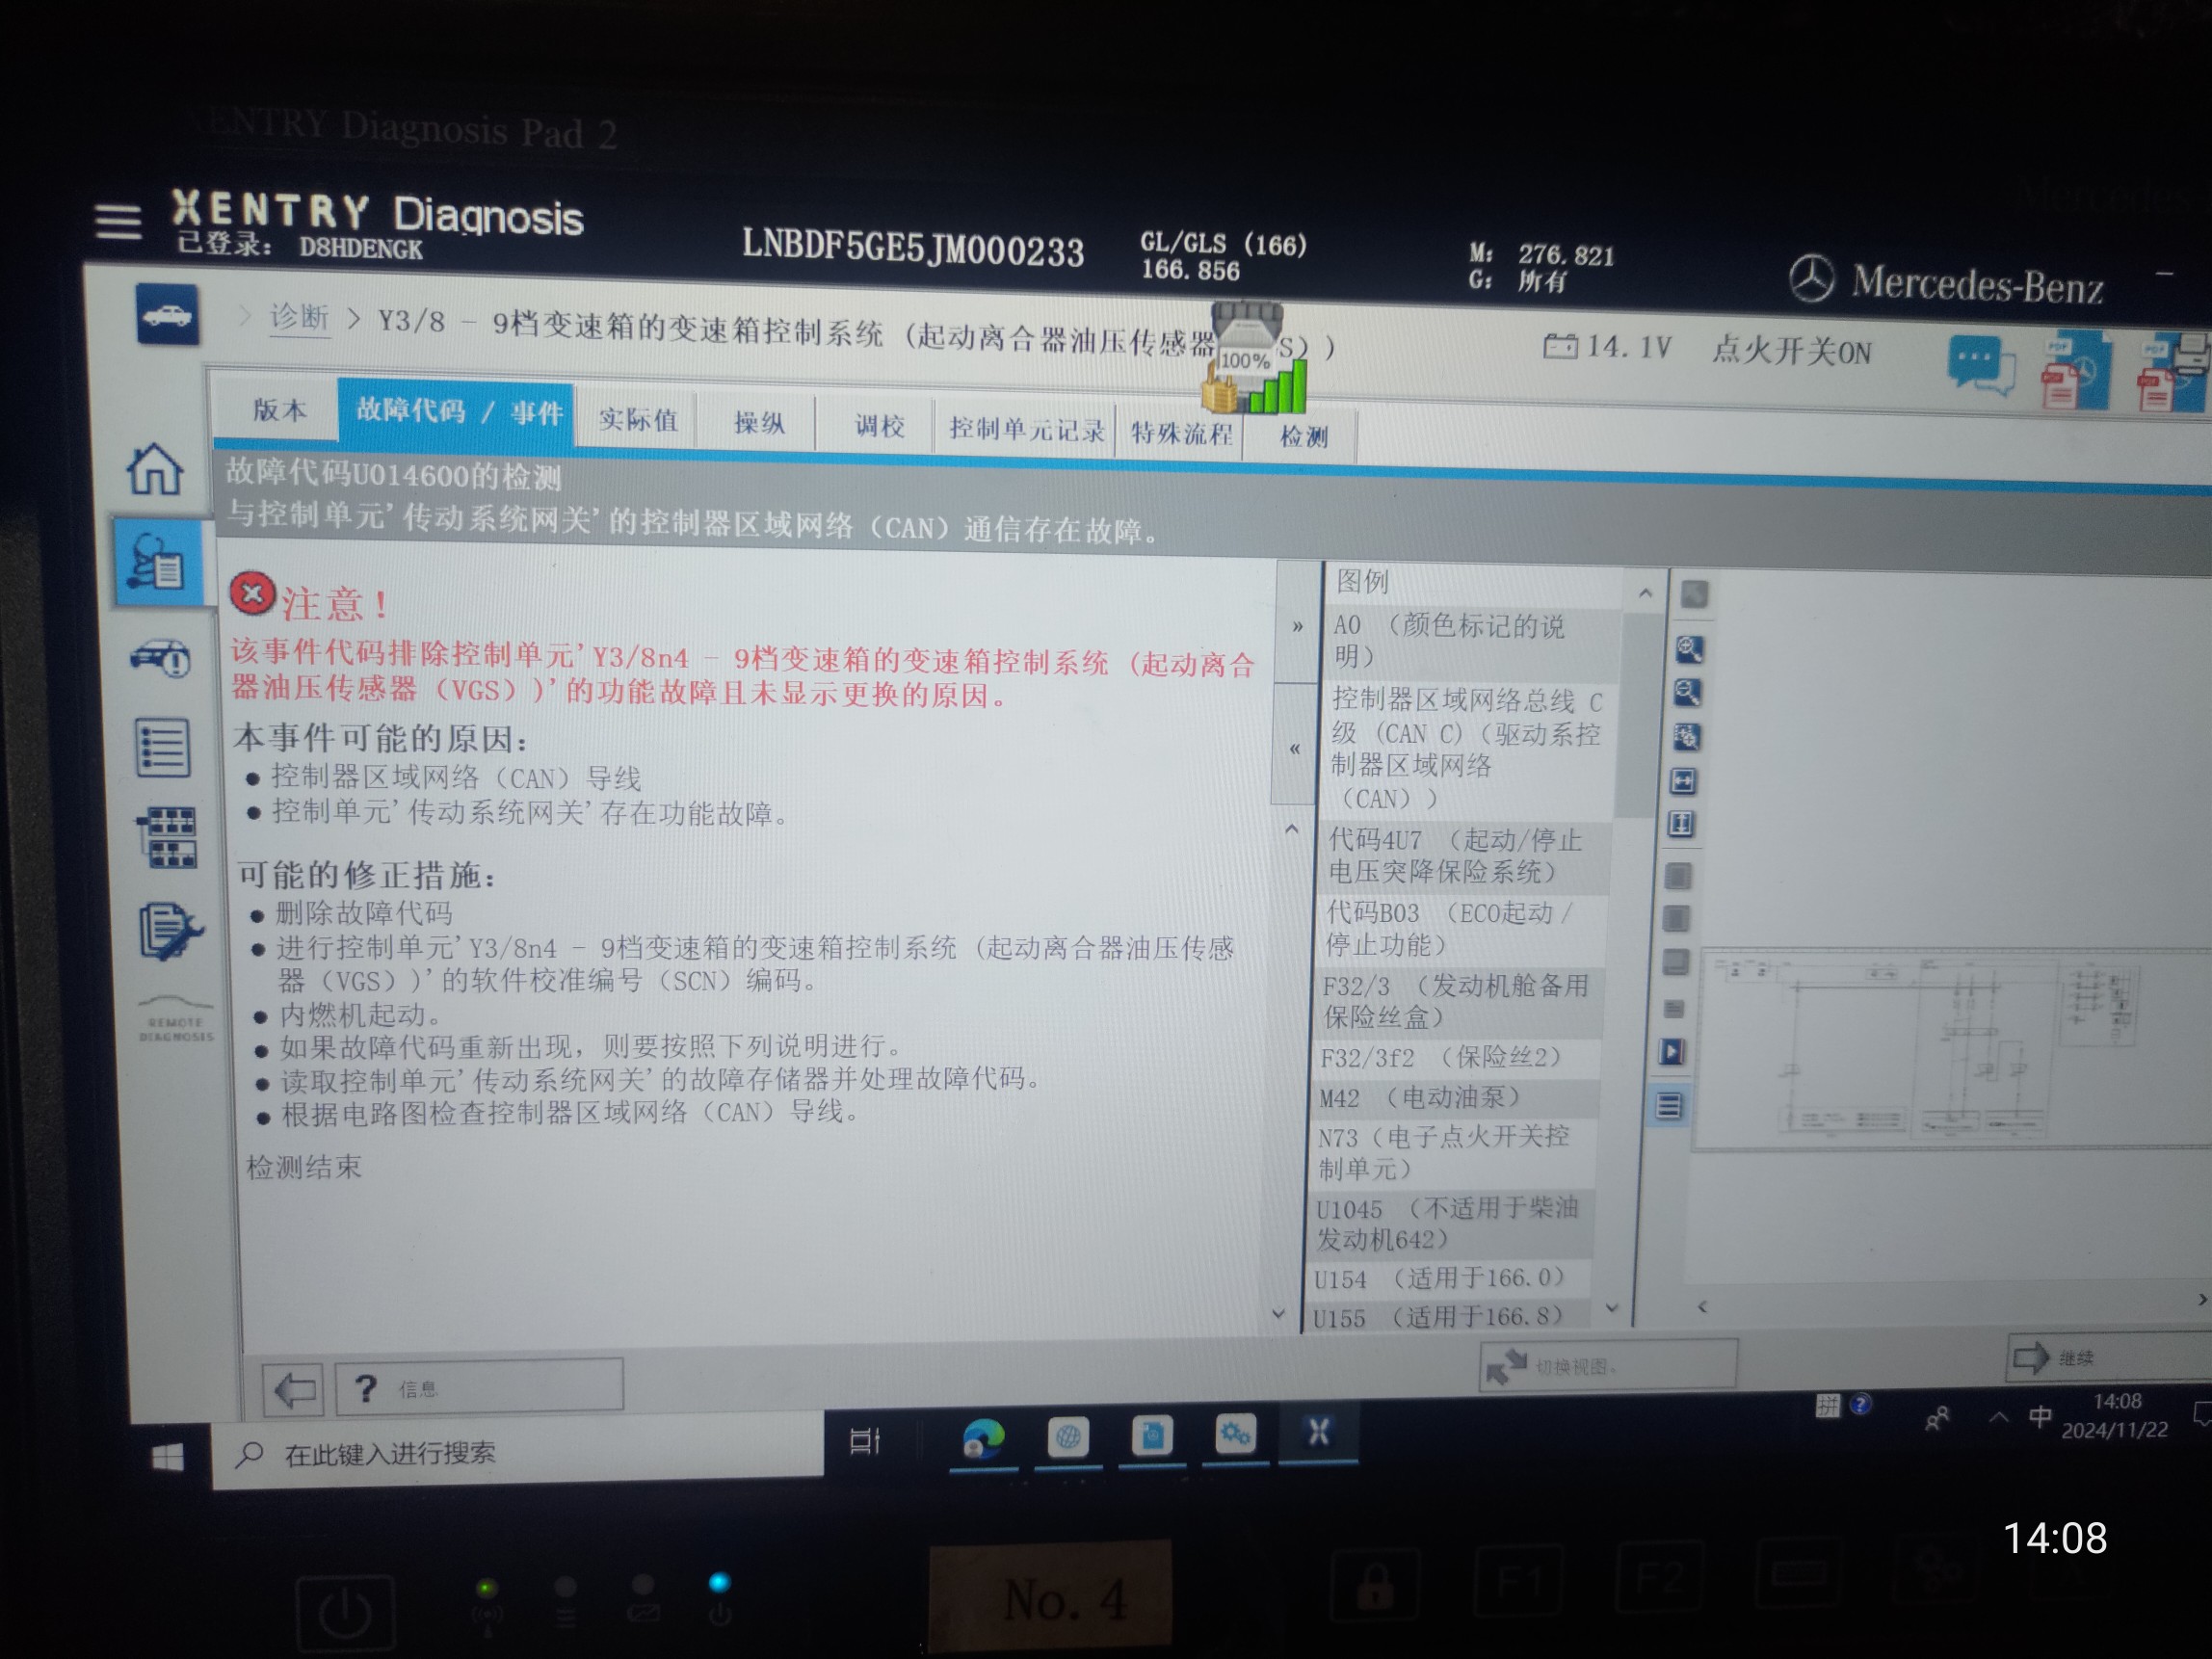Viewport: 2212px width, 1659px height.
Task: Open Remote Diagnosis in the sidebar
Action: [176, 1019]
